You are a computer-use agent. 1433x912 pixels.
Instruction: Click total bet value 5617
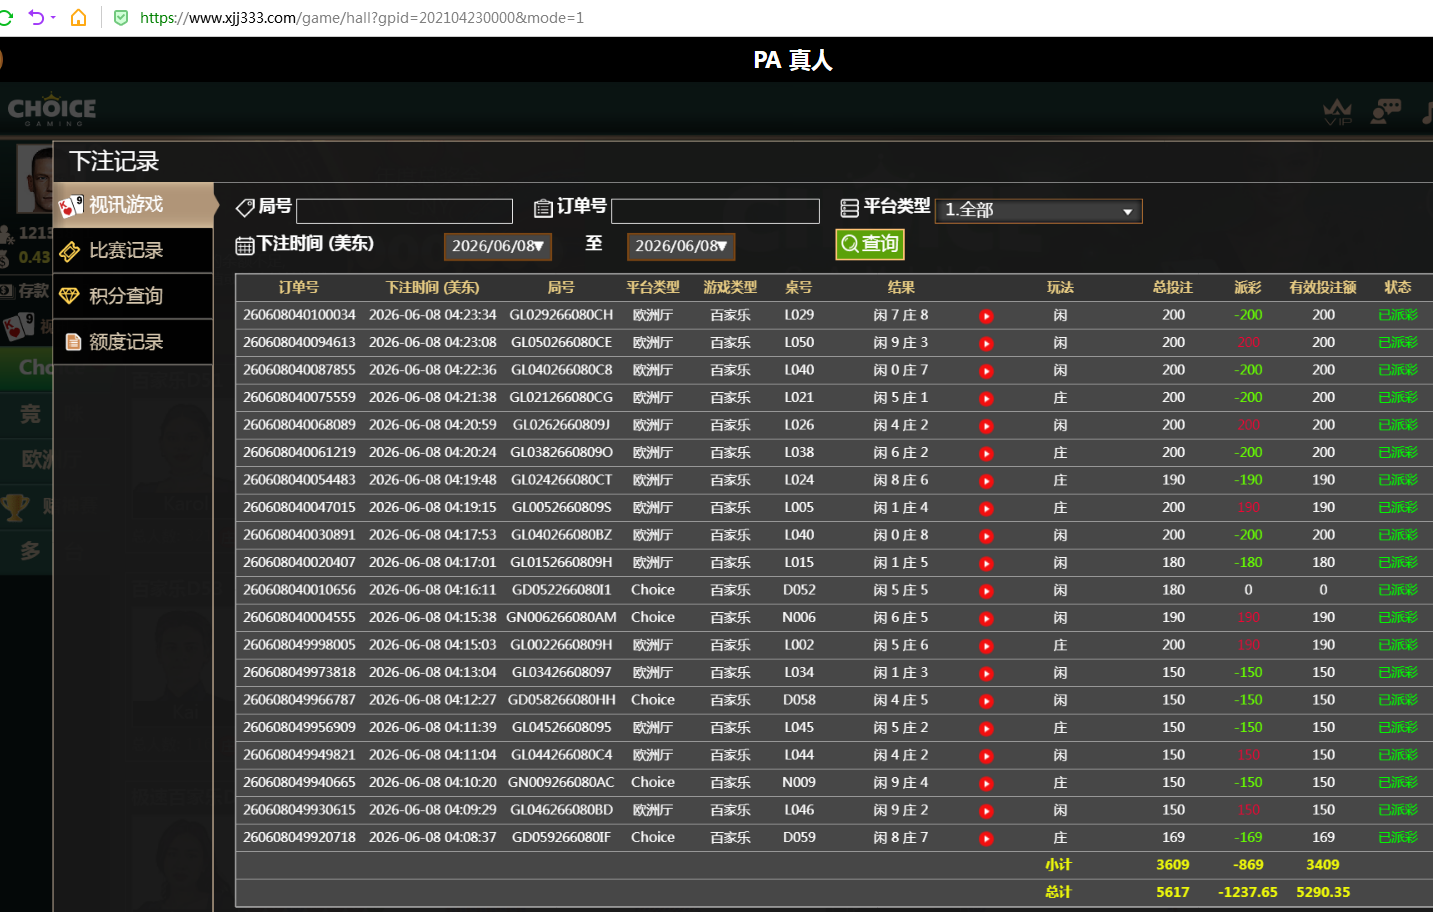[x=1173, y=892]
